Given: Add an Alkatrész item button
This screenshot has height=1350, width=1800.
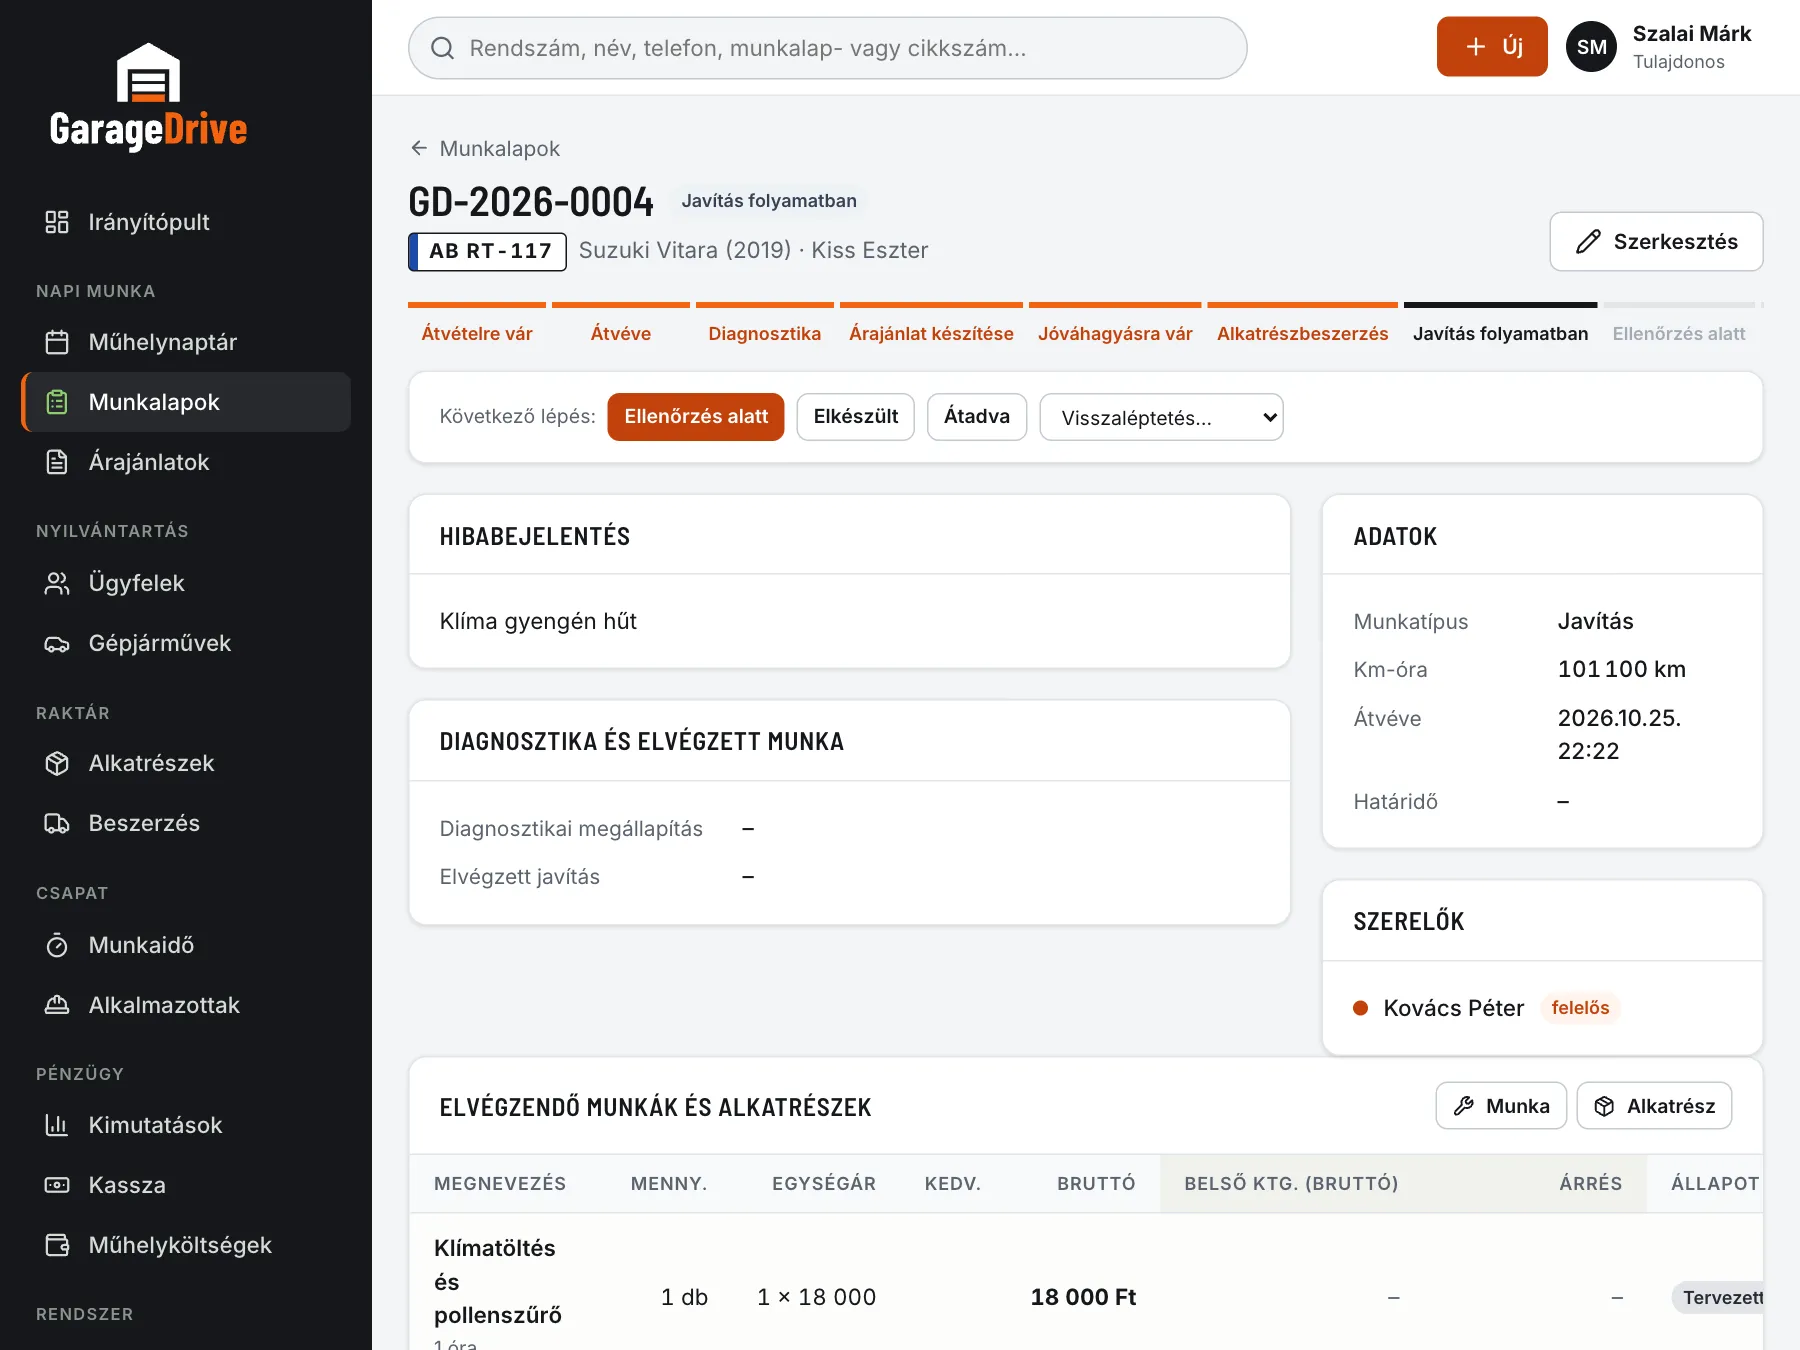Looking at the screenshot, I should pyautogui.click(x=1654, y=1106).
